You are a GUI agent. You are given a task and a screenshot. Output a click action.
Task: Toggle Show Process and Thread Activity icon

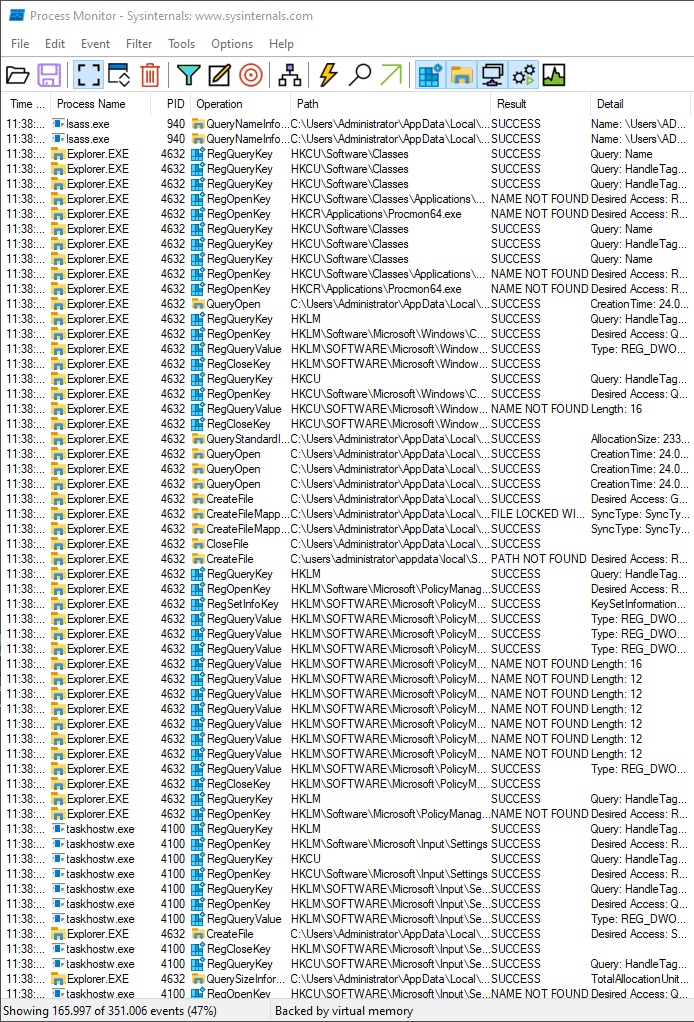524,75
